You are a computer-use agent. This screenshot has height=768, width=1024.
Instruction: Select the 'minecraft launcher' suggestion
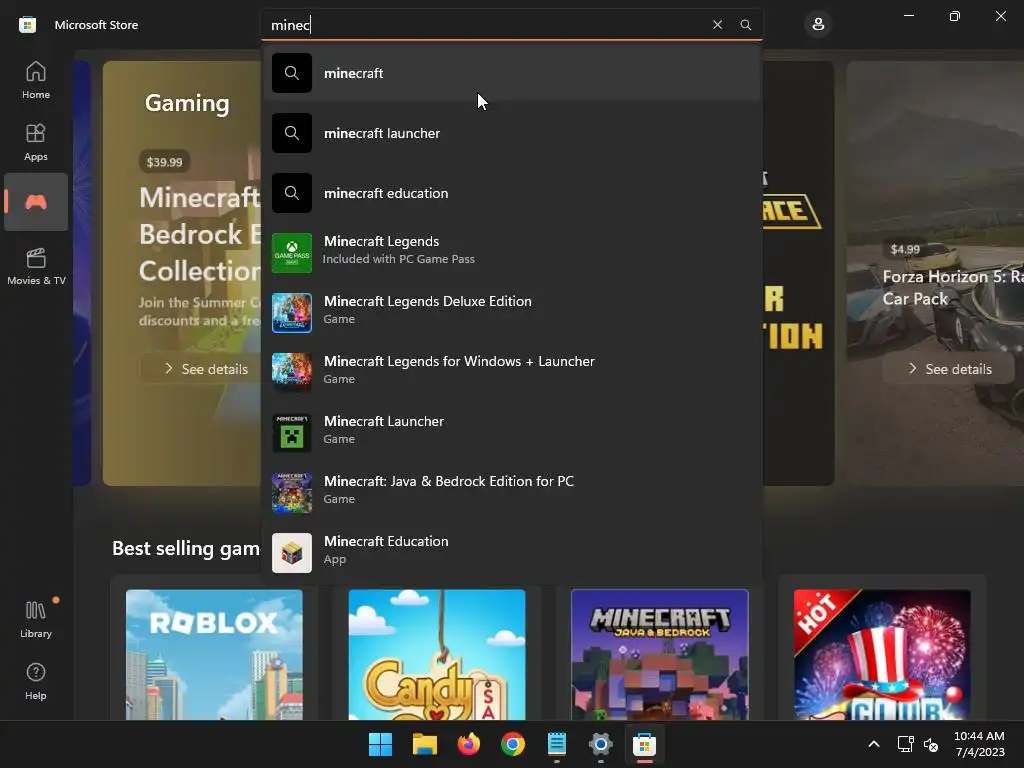click(x=511, y=133)
